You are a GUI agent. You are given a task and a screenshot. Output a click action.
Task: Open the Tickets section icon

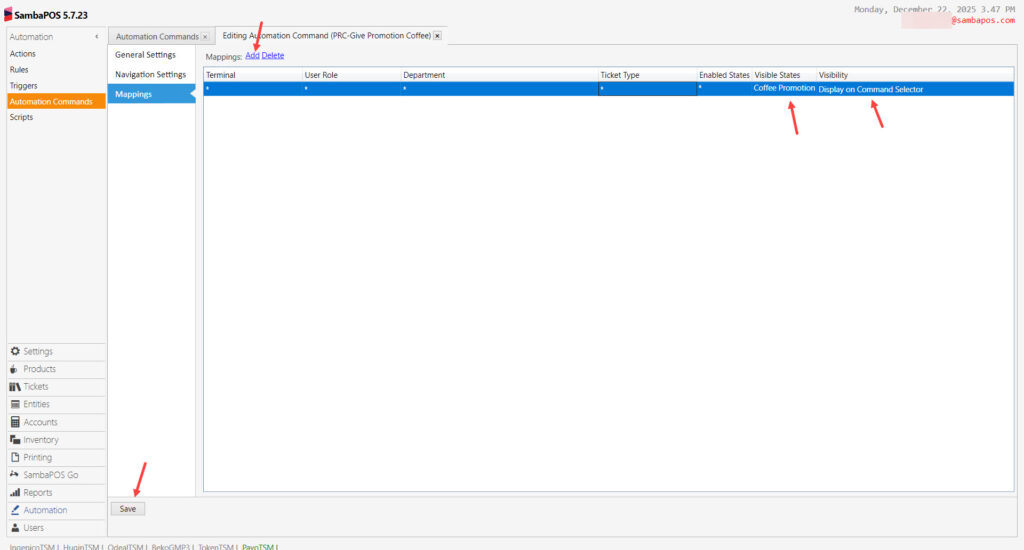click(15, 387)
